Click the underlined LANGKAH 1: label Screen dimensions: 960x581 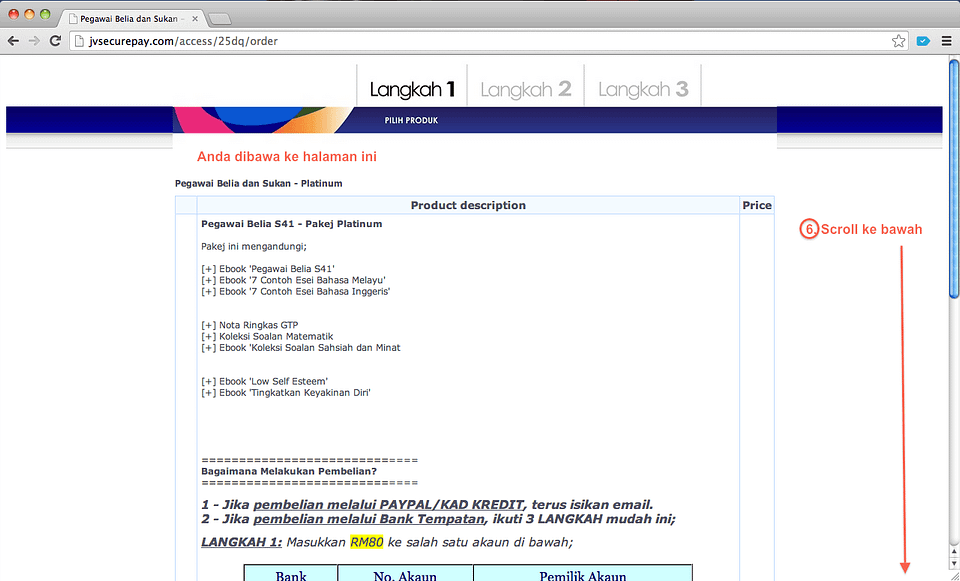pyautogui.click(x=242, y=542)
